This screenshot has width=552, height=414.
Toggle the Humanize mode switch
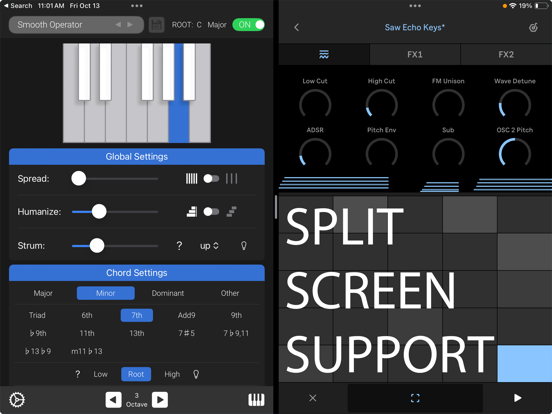click(211, 212)
